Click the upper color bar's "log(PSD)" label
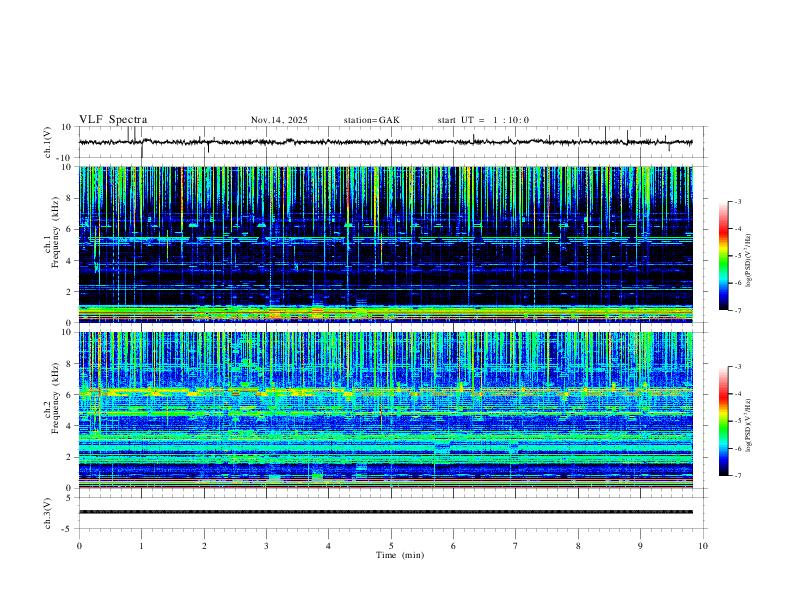The width and height of the screenshot is (792, 612). (749, 260)
